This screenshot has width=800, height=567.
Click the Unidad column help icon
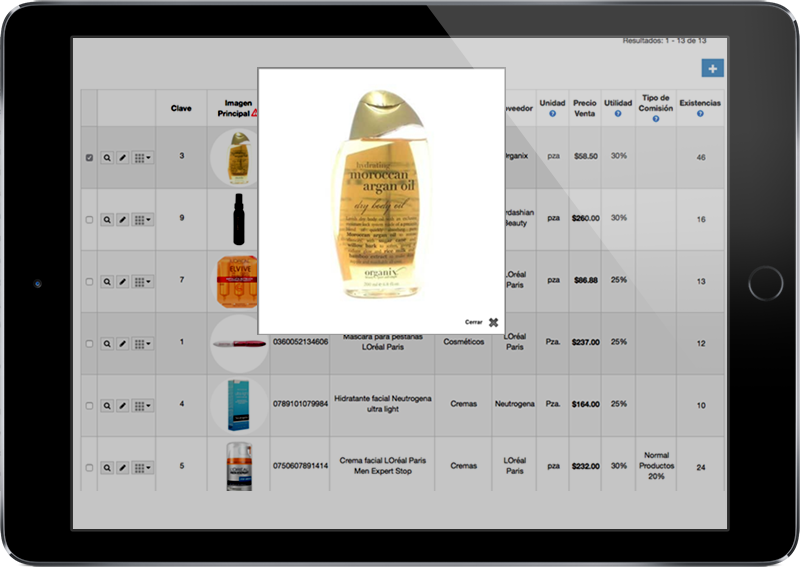(553, 114)
